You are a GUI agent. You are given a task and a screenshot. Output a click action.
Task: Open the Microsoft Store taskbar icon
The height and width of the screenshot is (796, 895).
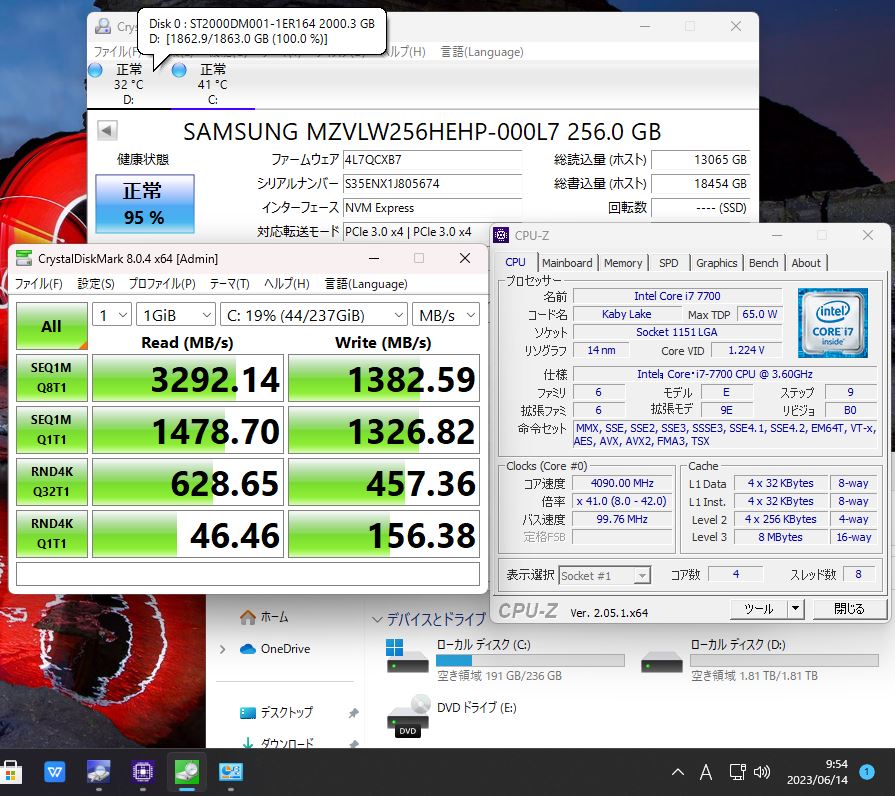coord(11,773)
